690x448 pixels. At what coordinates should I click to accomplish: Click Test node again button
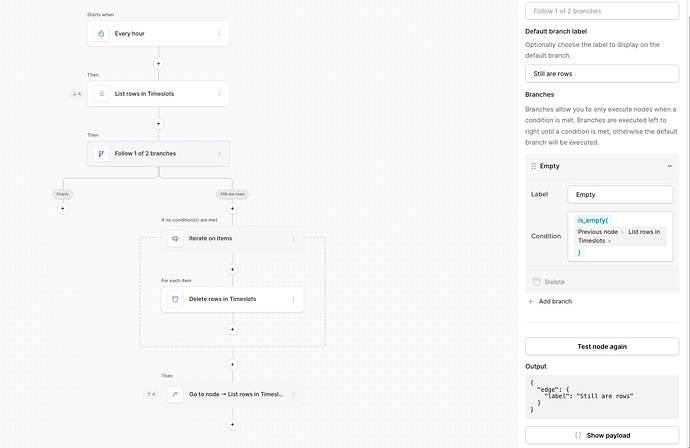[x=602, y=346]
